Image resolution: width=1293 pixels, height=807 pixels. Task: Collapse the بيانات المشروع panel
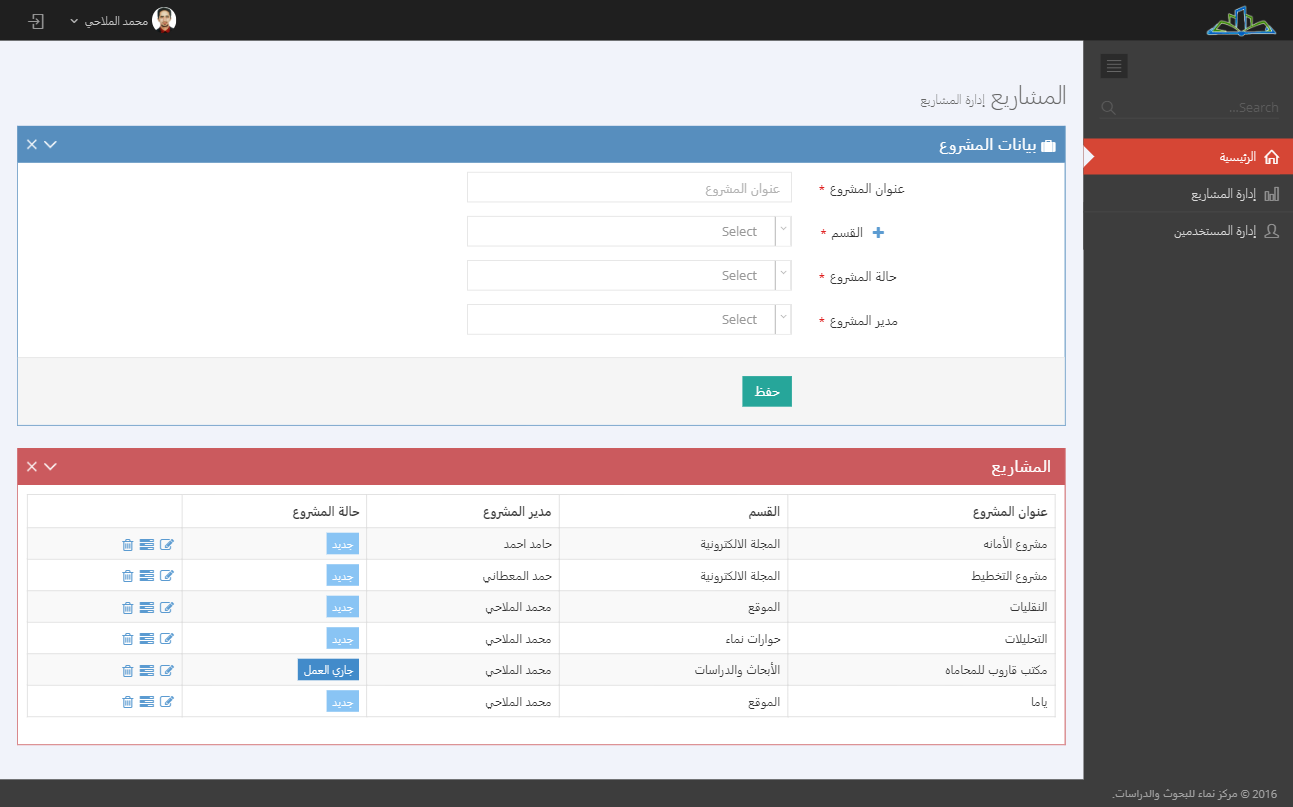(x=51, y=144)
